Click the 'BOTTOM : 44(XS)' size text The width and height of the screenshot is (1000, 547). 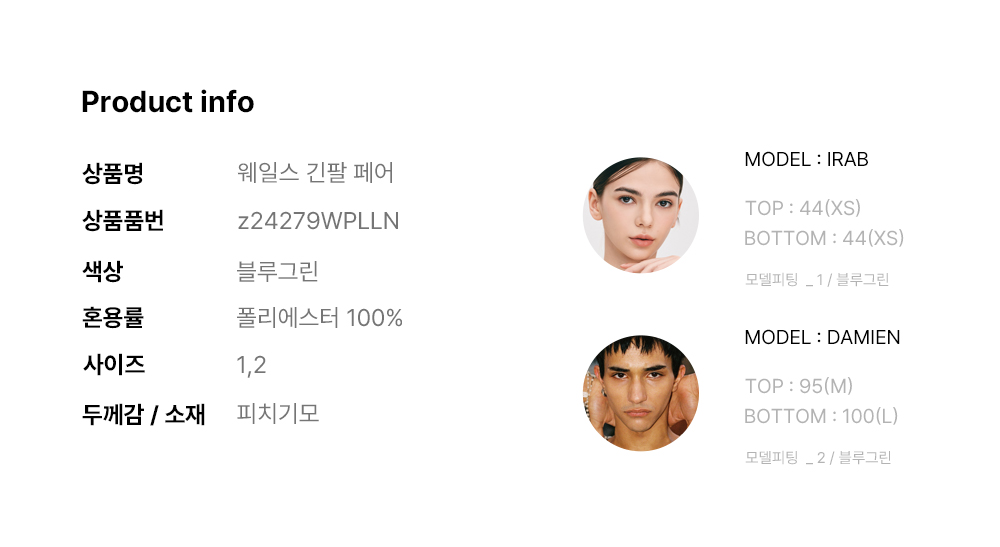click(x=823, y=238)
